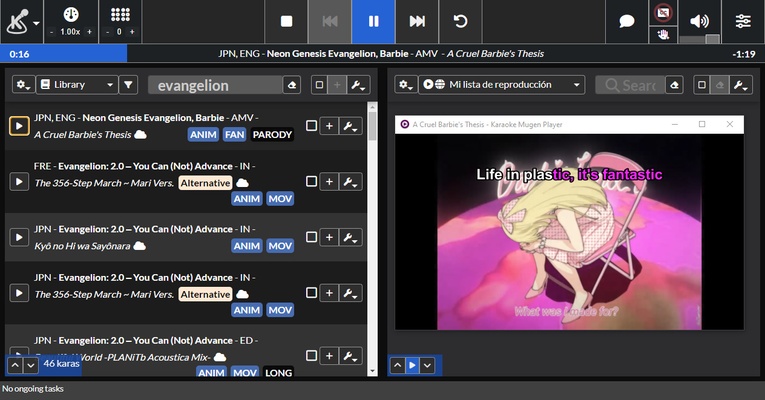This screenshot has height=400, width=765.
Task: Open the Library playlist dropdown
Action: click(x=77, y=85)
